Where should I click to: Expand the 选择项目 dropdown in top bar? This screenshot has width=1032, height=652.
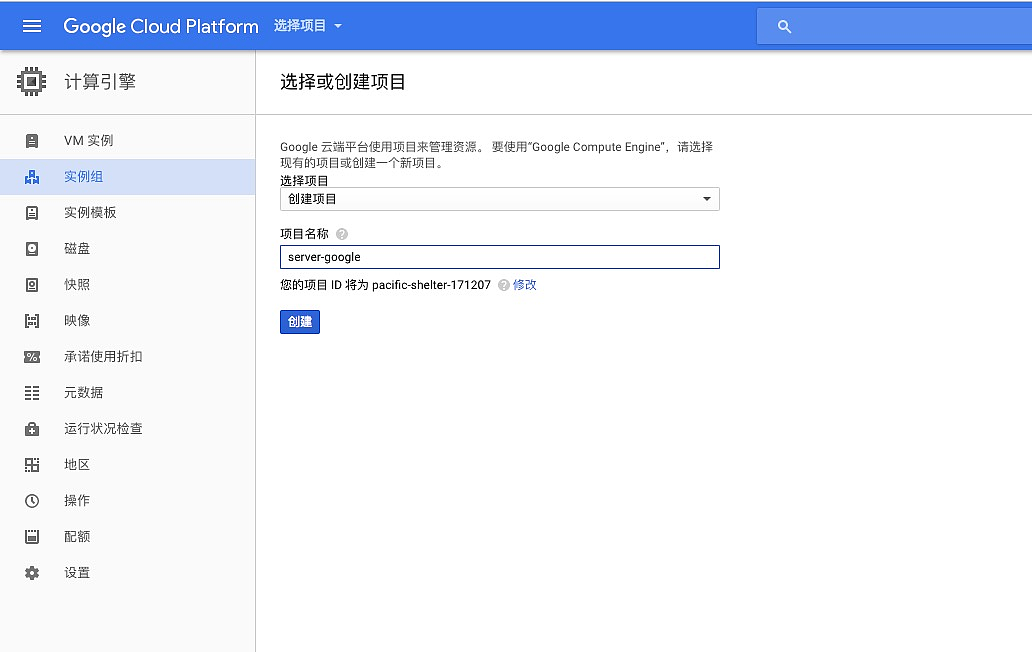click(308, 26)
